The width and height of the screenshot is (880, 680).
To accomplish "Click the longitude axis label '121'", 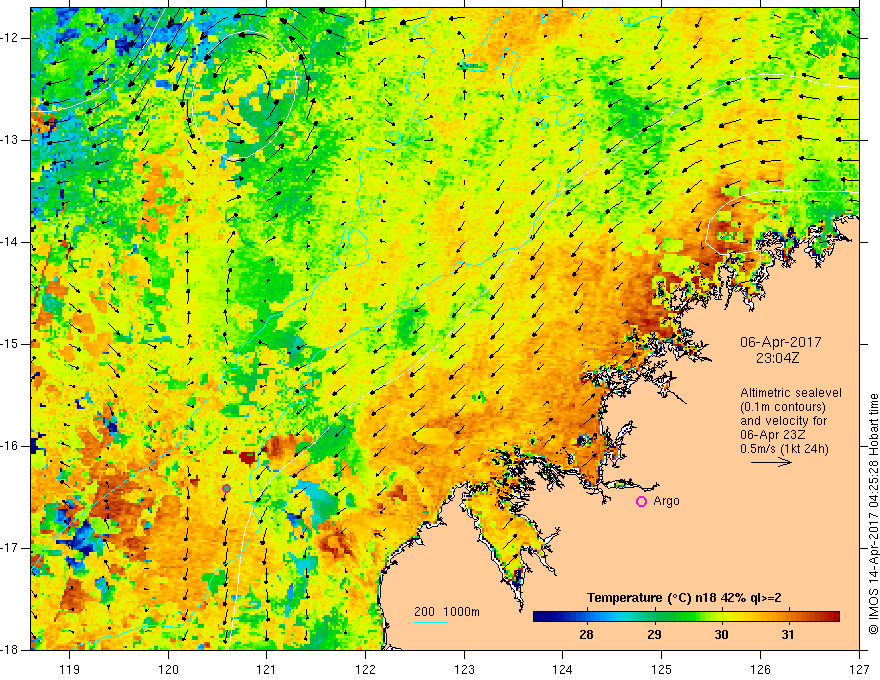I will 266,669.
